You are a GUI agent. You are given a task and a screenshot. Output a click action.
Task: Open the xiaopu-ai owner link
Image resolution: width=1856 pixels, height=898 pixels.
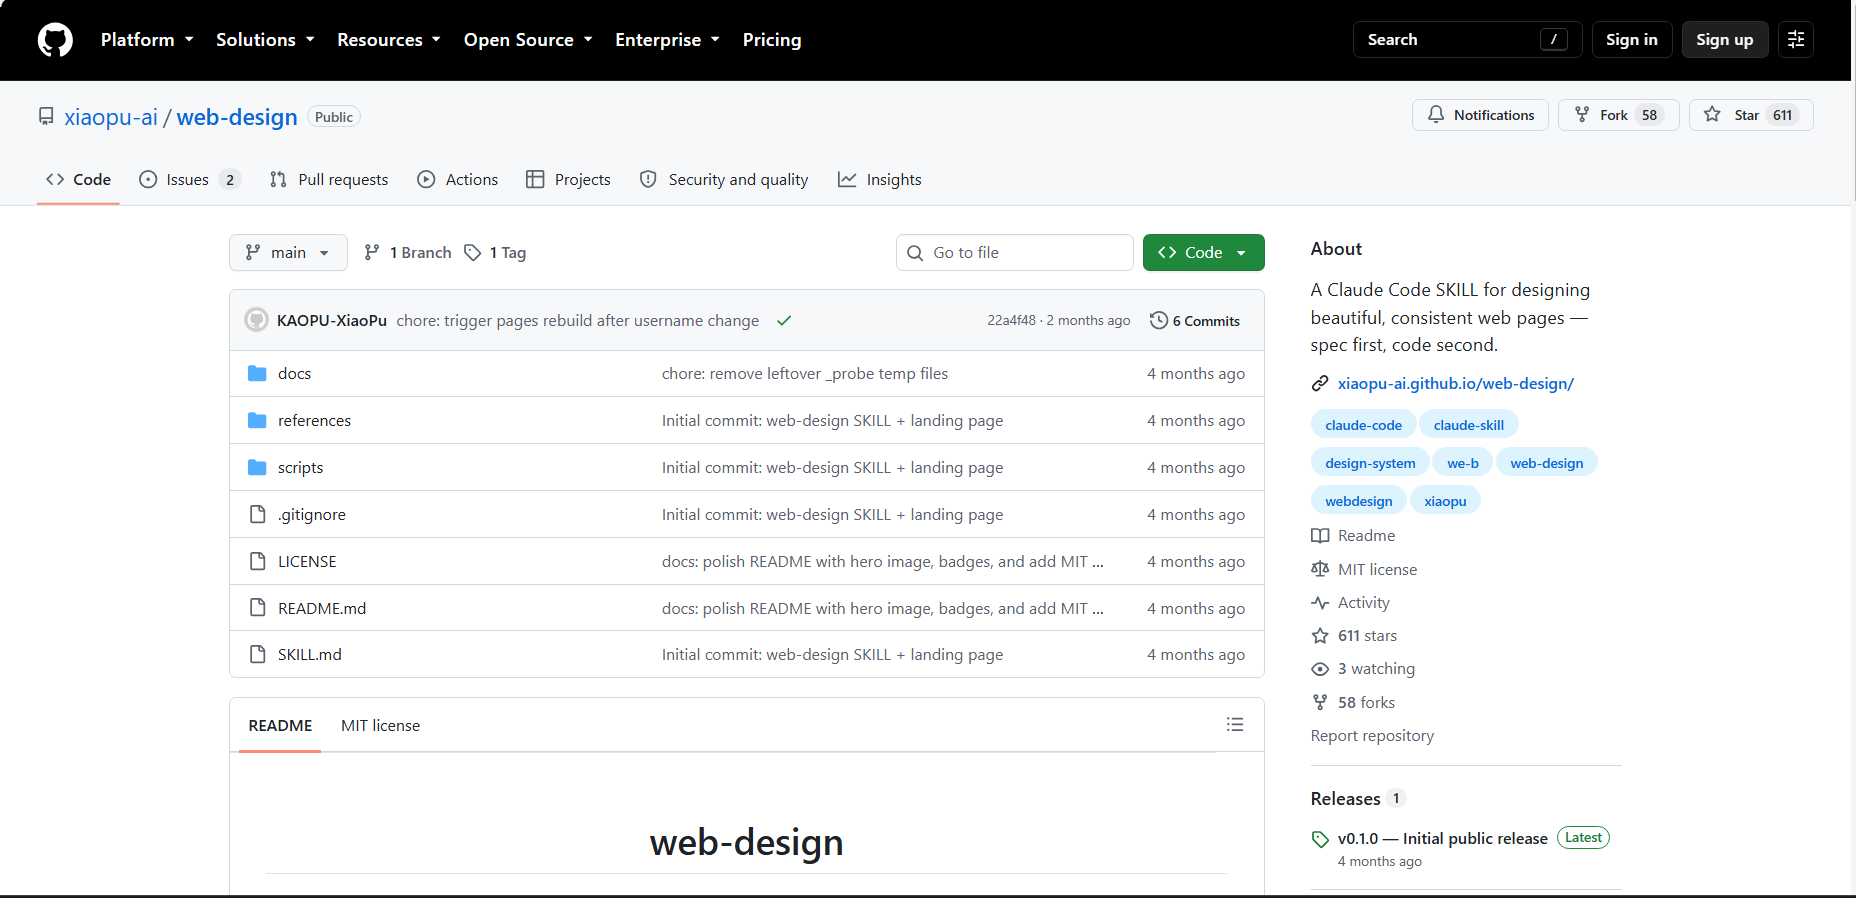pyautogui.click(x=111, y=117)
